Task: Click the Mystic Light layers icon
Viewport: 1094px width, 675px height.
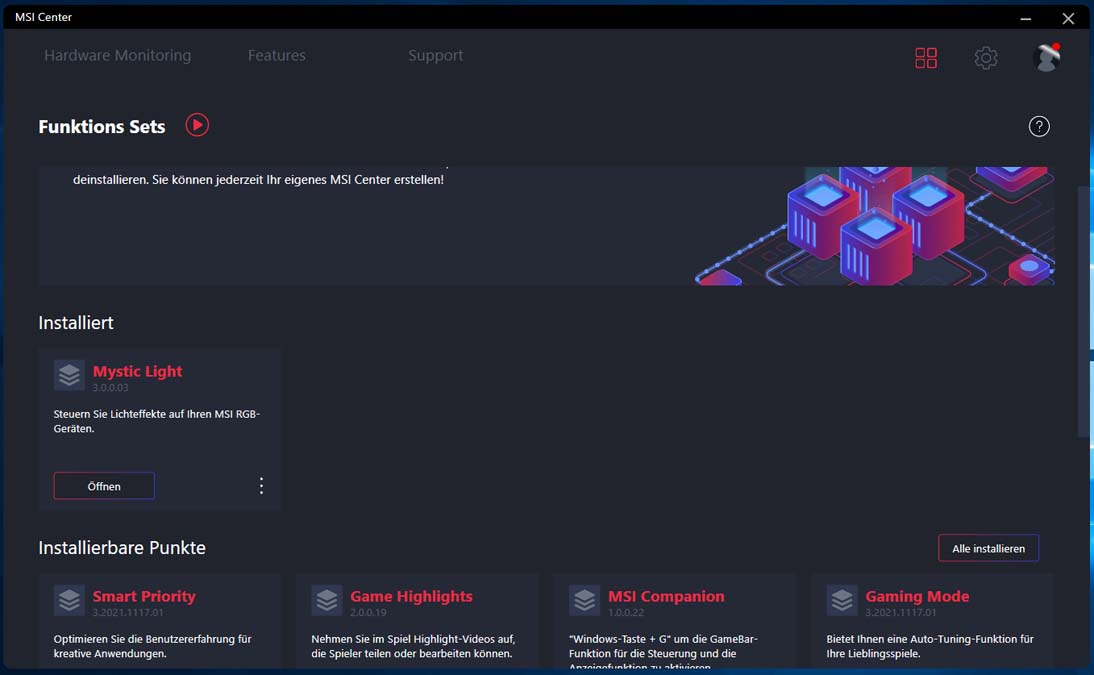Action: pyautogui.click(x=69, y=376)
